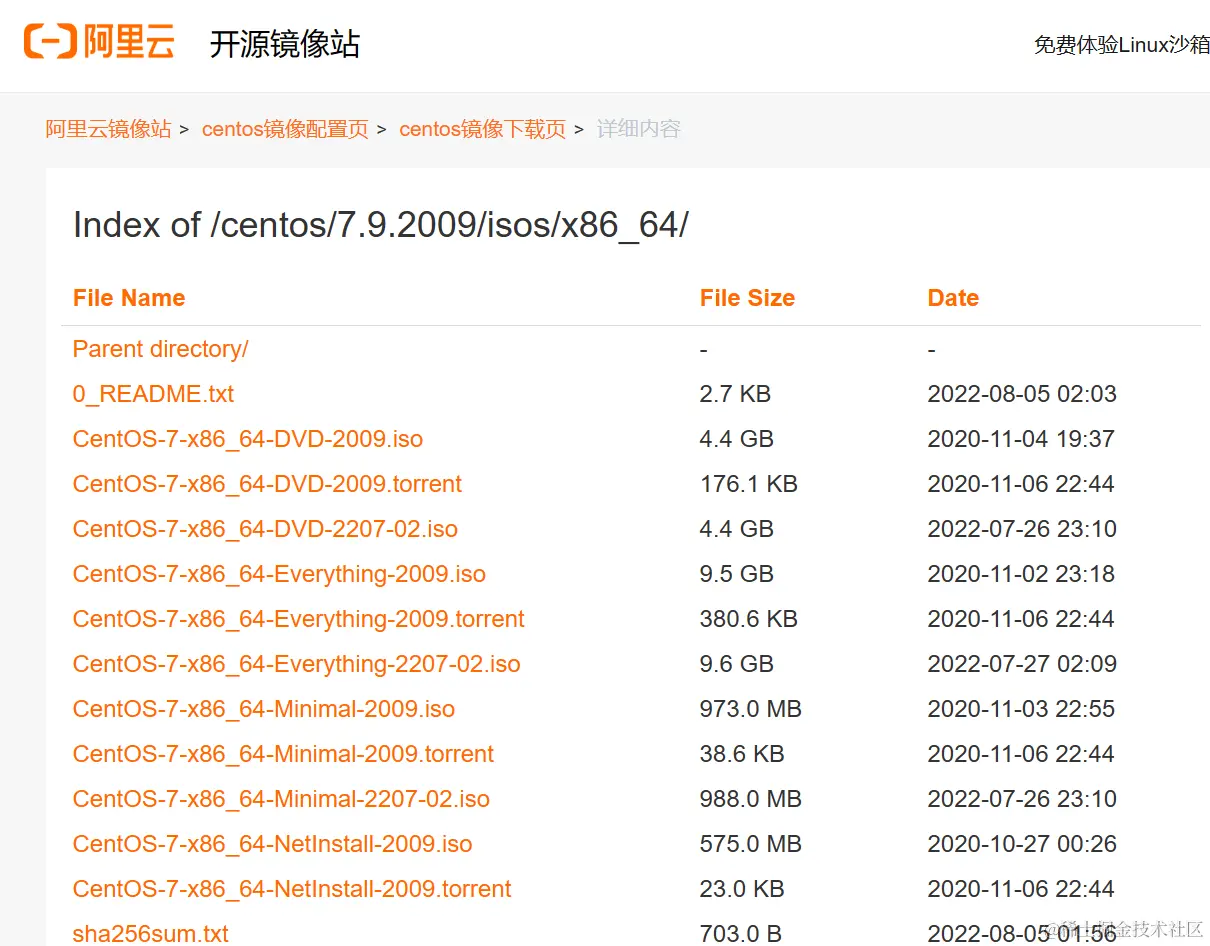This screenshot has height=946, width=1210.
Task: Go to centos镜像配置页 breadcrumb
Action: coord(285,129)
